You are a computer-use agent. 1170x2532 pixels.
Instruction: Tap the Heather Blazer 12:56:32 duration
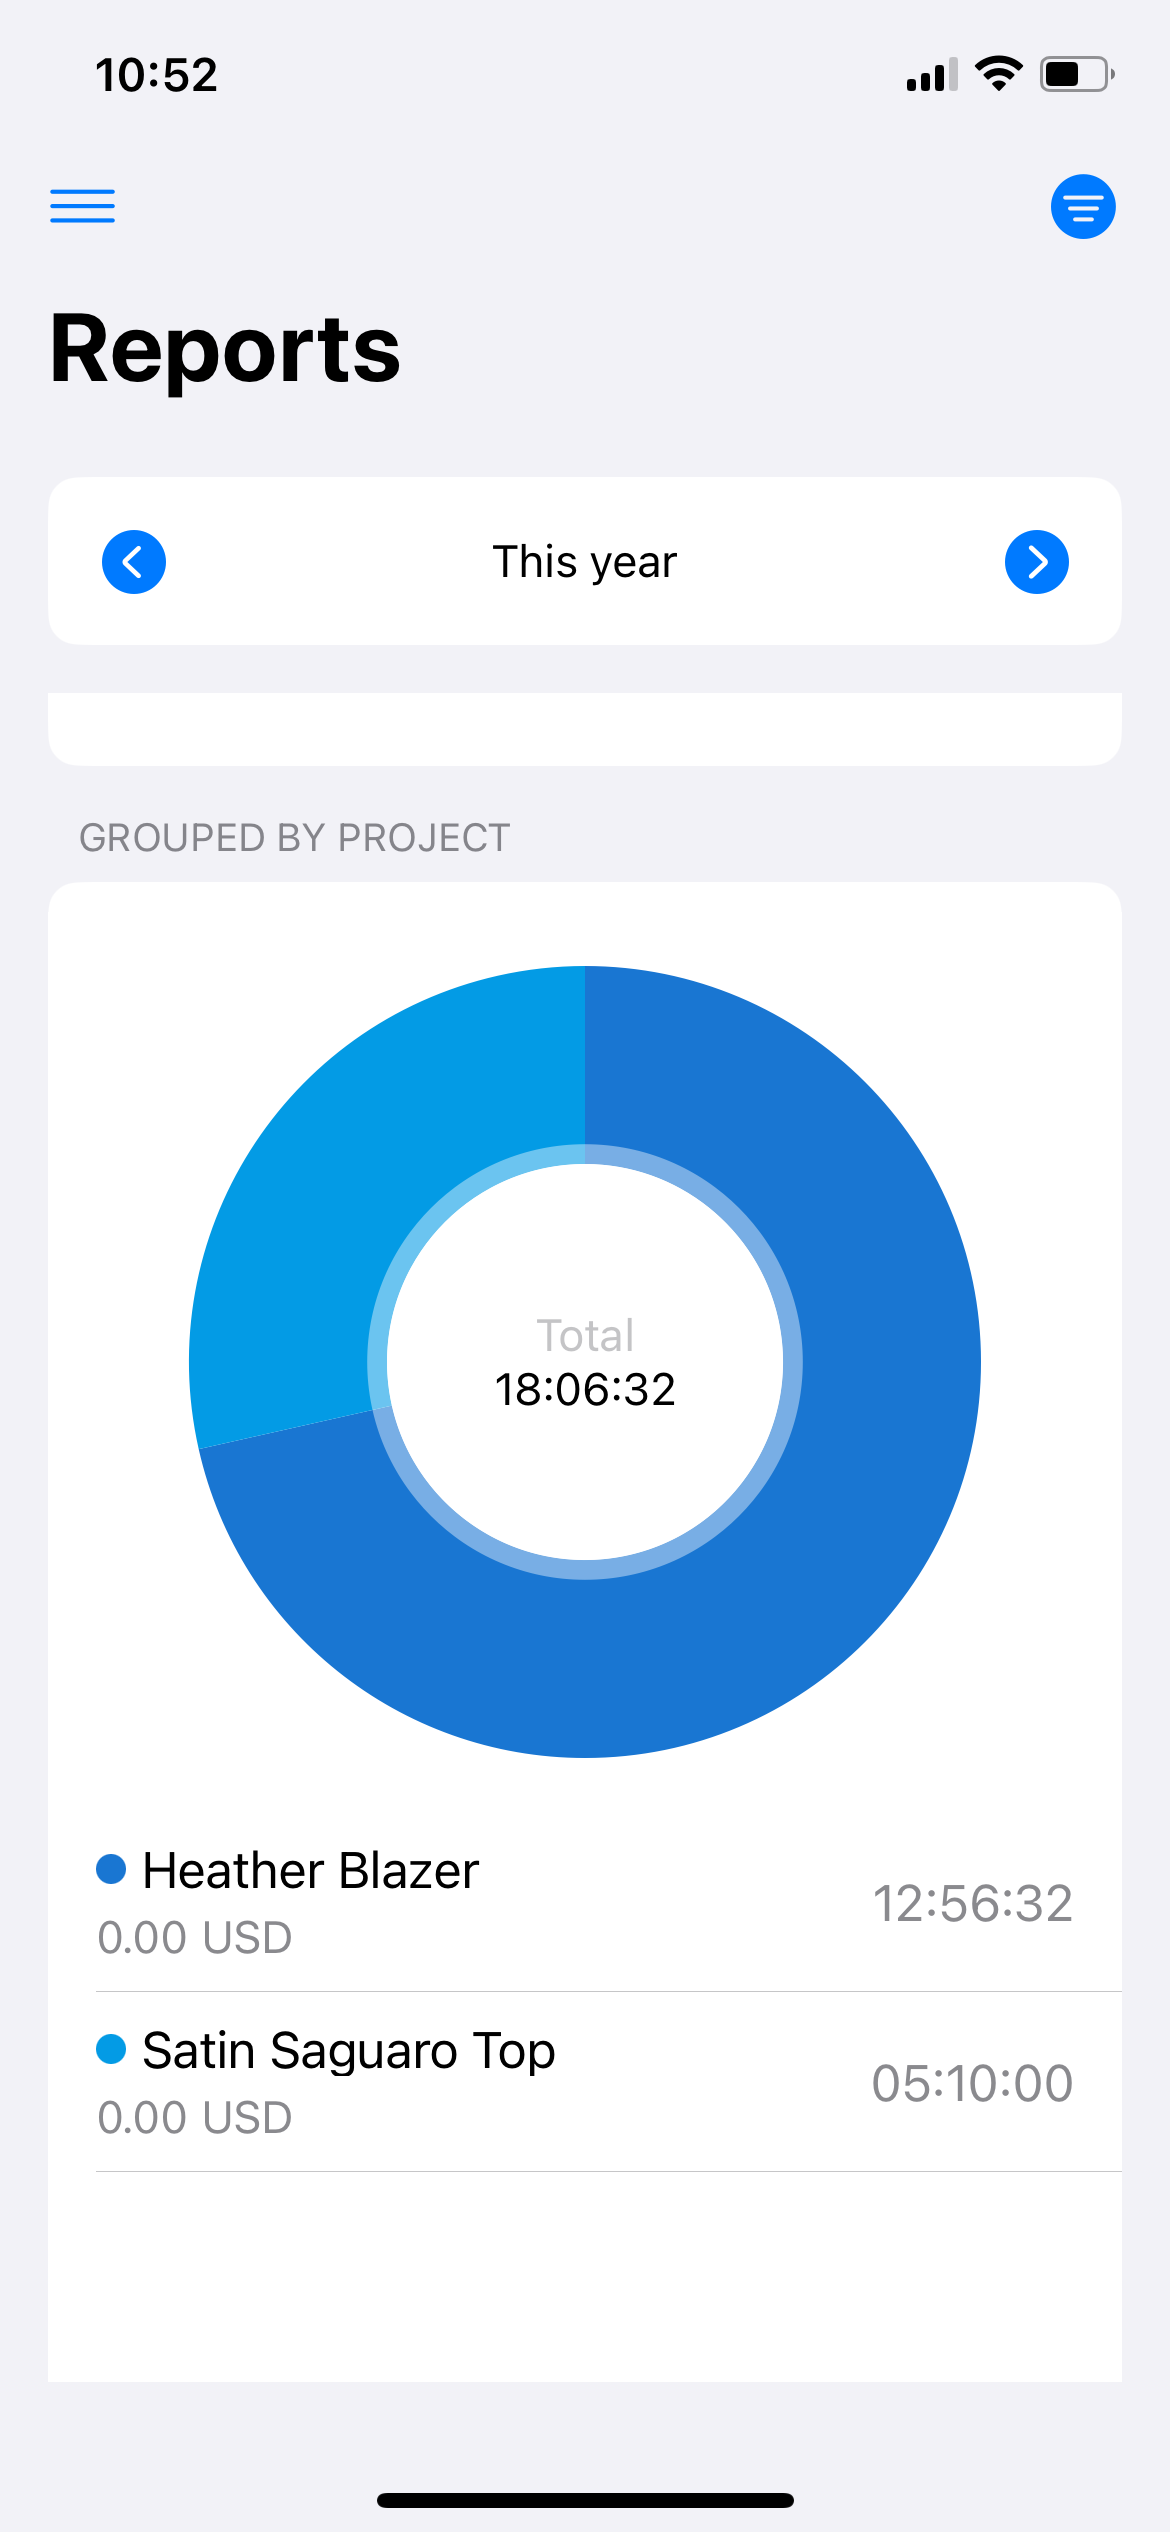(x=972, y=1903)
